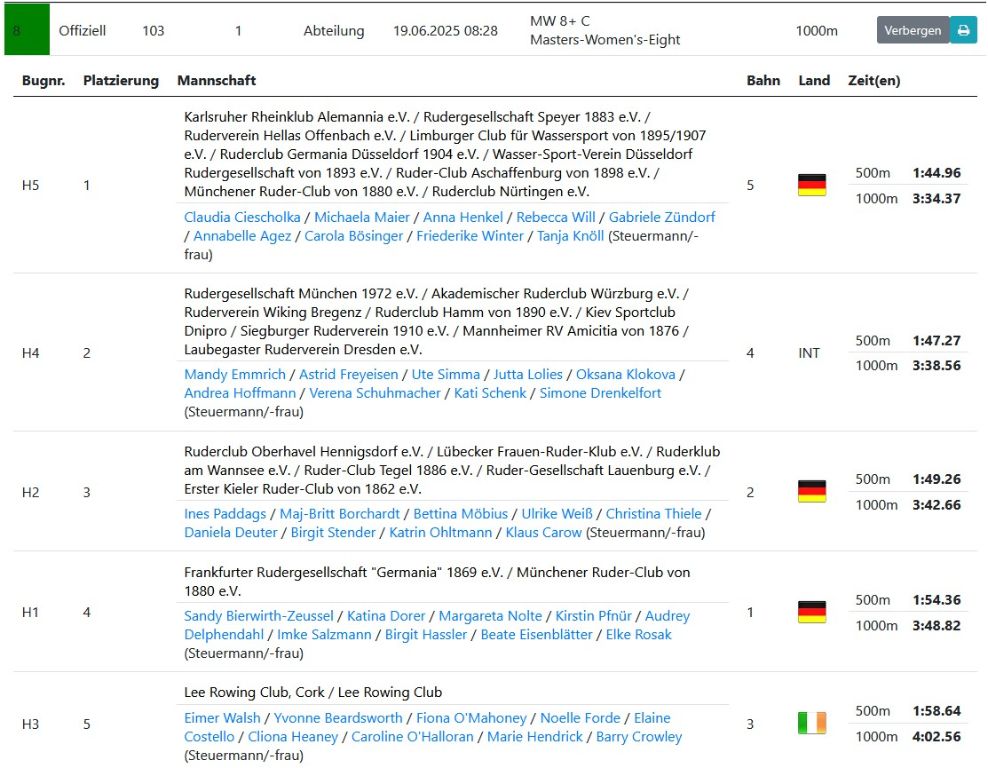Viewport: 988px width, 768px height.
Task: Click the German flag in row H5
Action: pyautogui.click(x=812, y=185)
